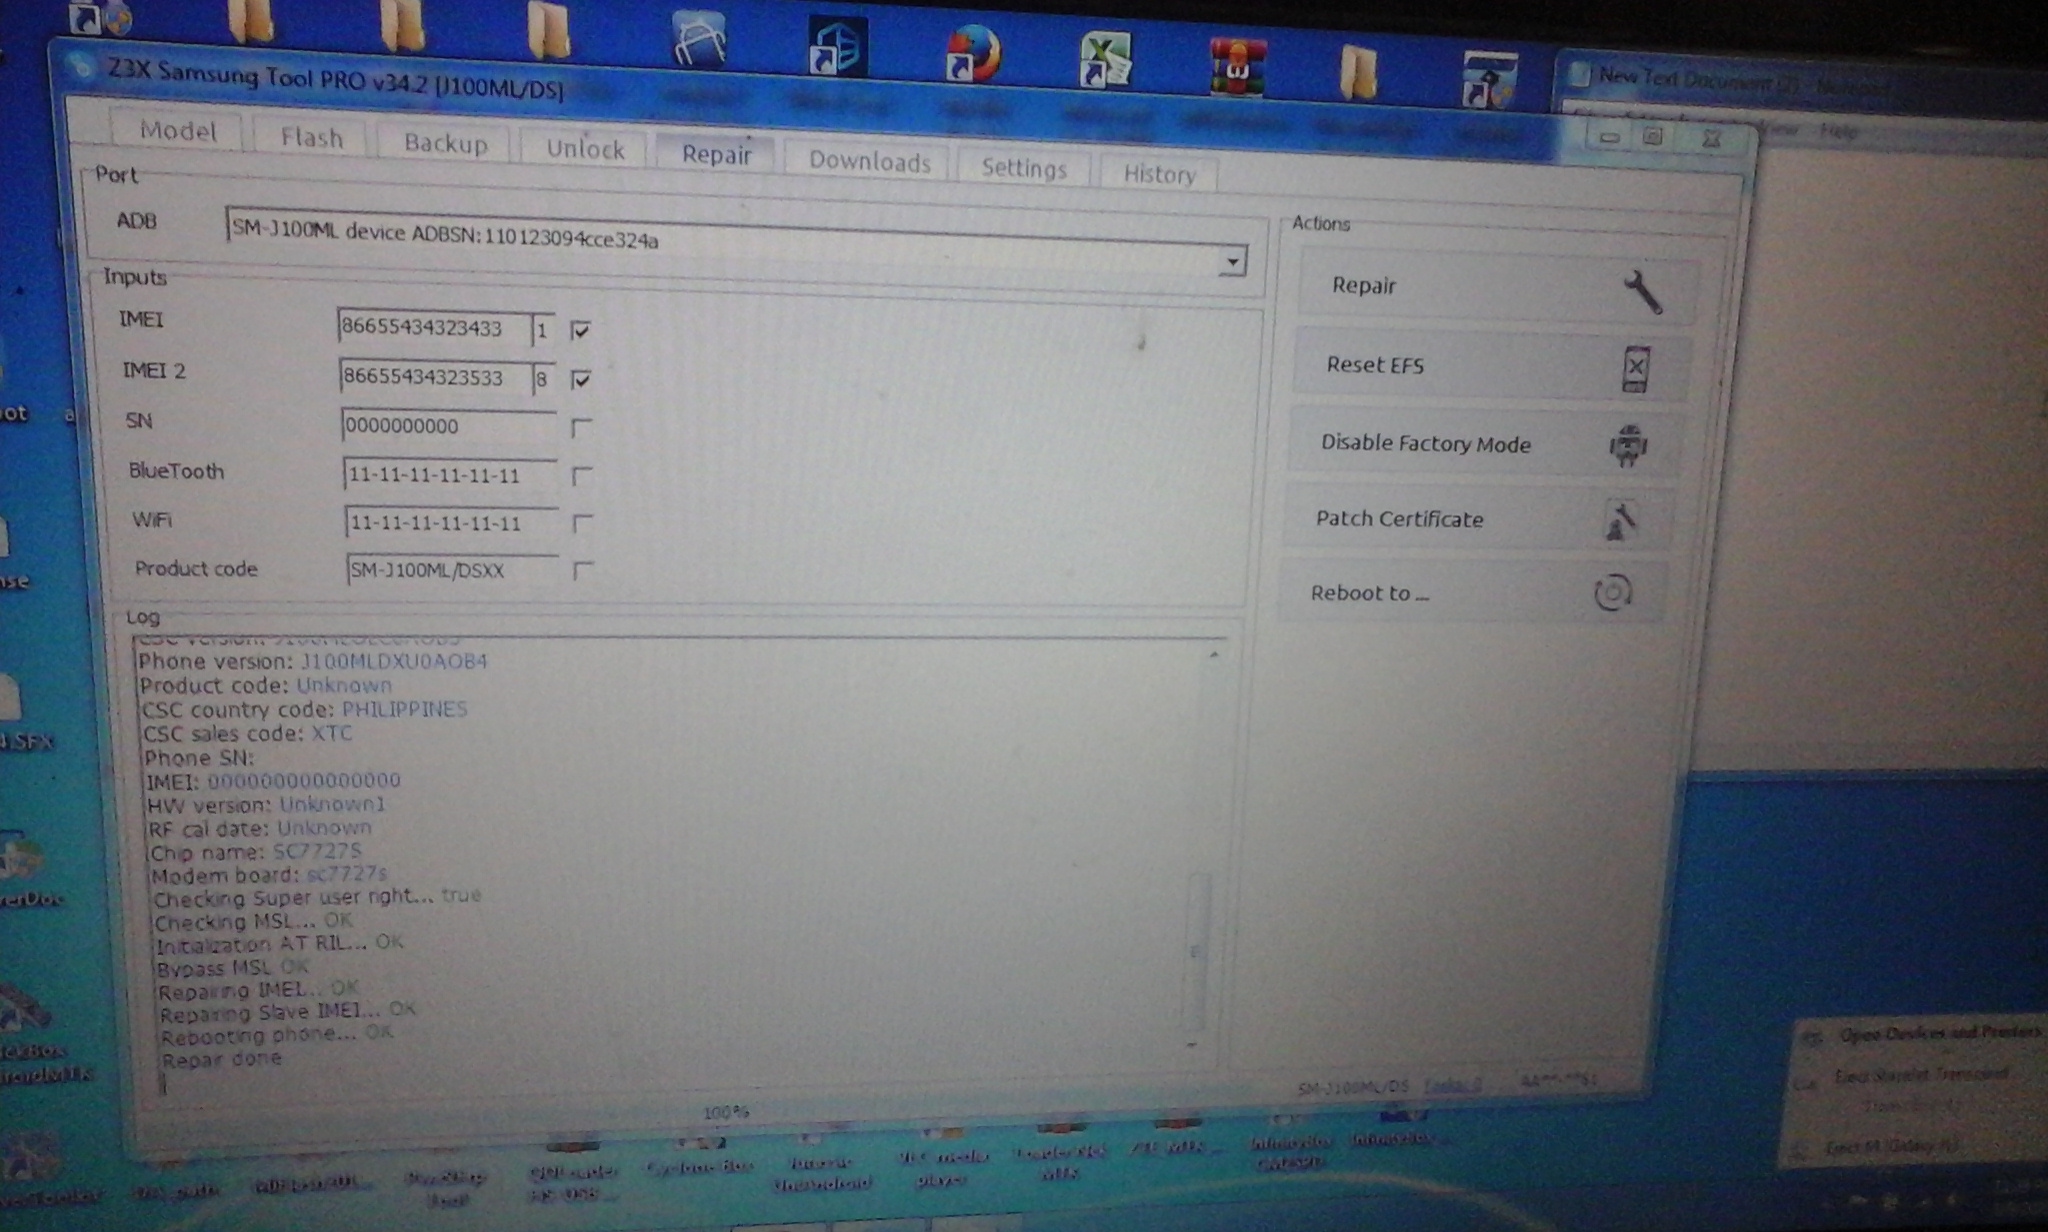Image resolution: width=2048 pixels, height=1232 pixels.
Task: Click the Tasks link in status bar
Action: click(1453, 1085)
